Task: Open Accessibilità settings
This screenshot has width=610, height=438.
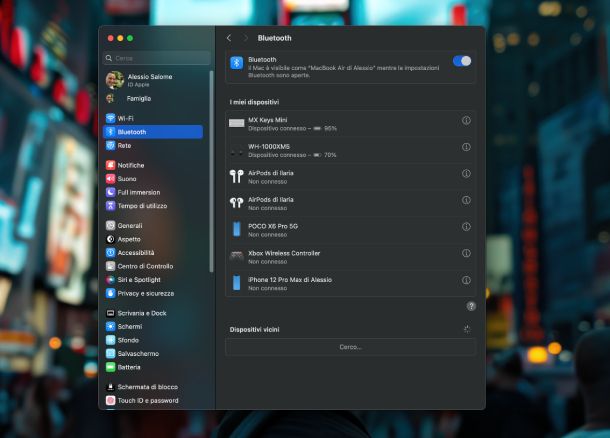Action: (153, 253)
